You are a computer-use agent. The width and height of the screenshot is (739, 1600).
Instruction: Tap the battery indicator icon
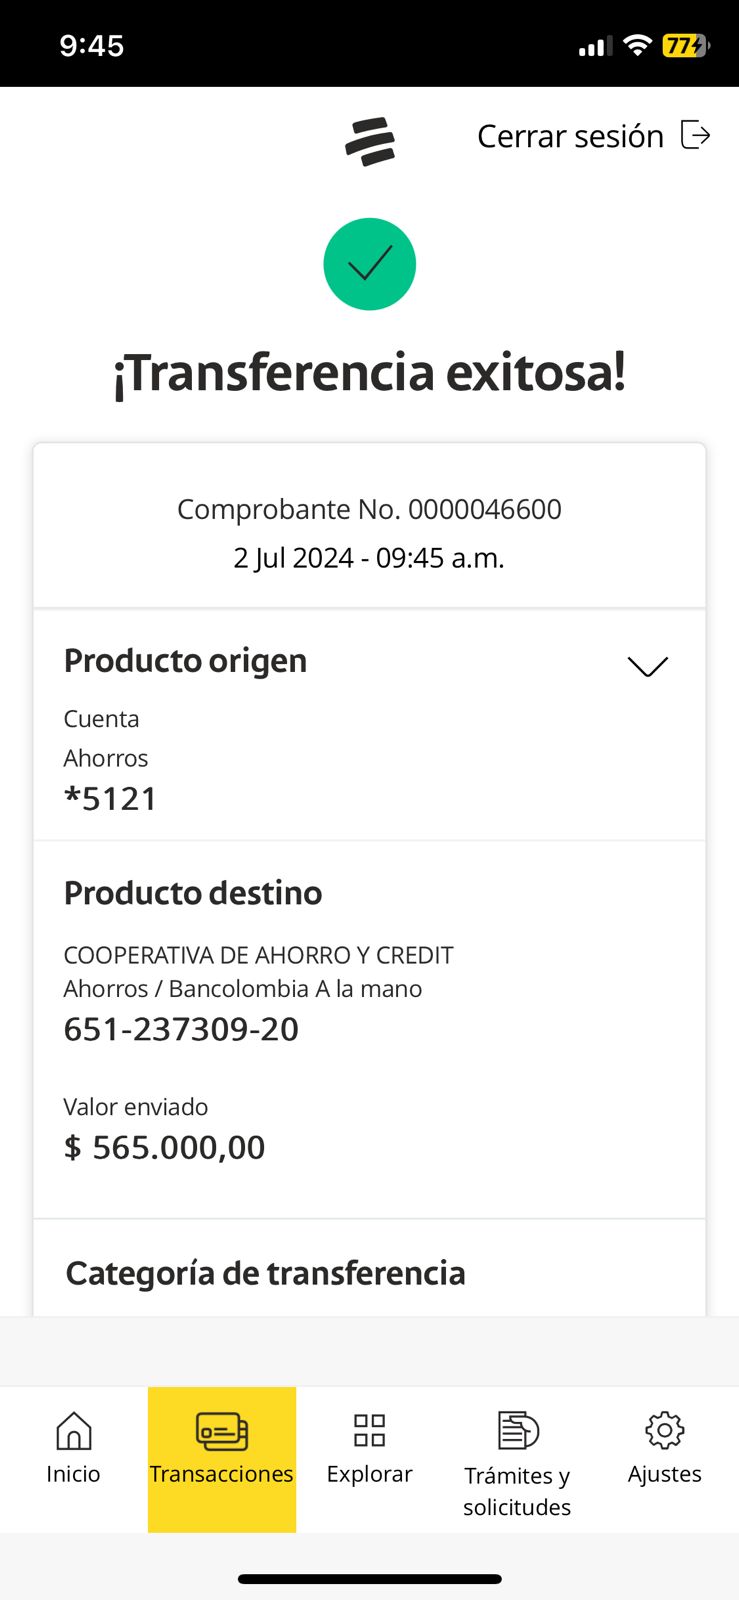tap(685, 45)
